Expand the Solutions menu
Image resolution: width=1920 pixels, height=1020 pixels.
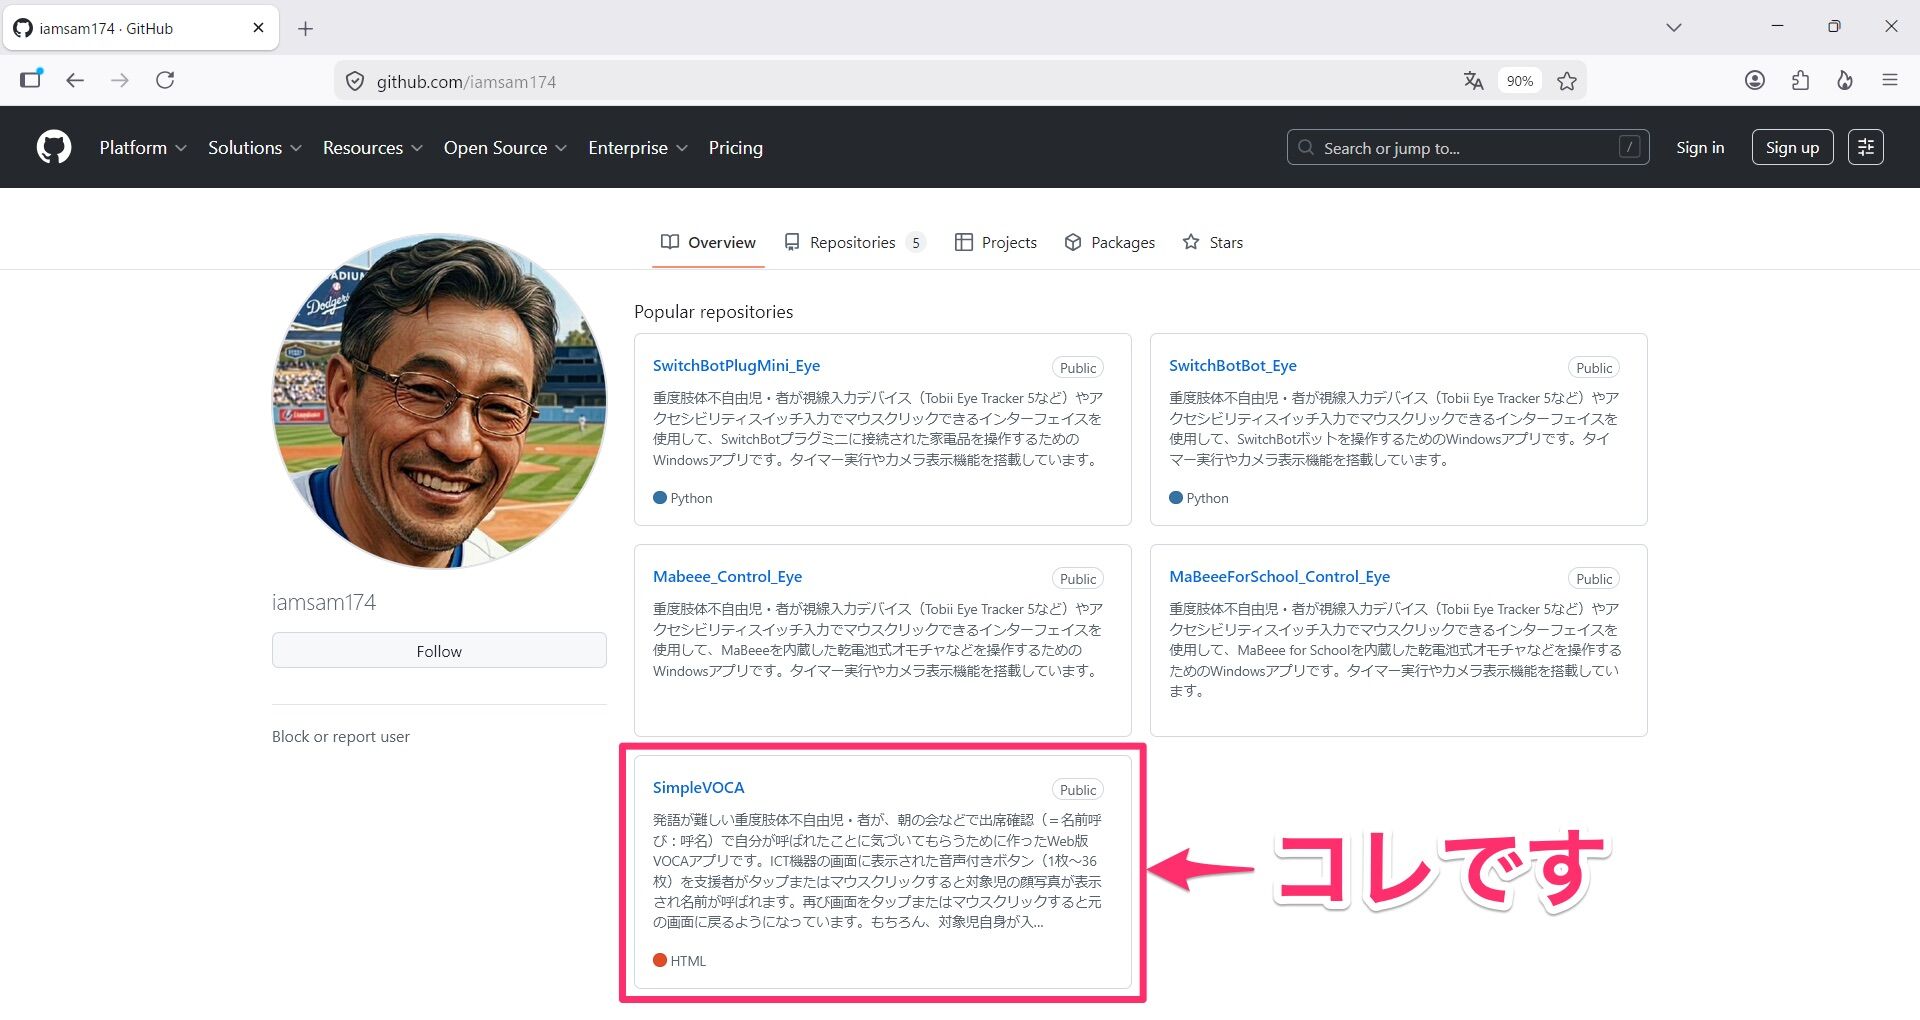[x=255, y=147]
